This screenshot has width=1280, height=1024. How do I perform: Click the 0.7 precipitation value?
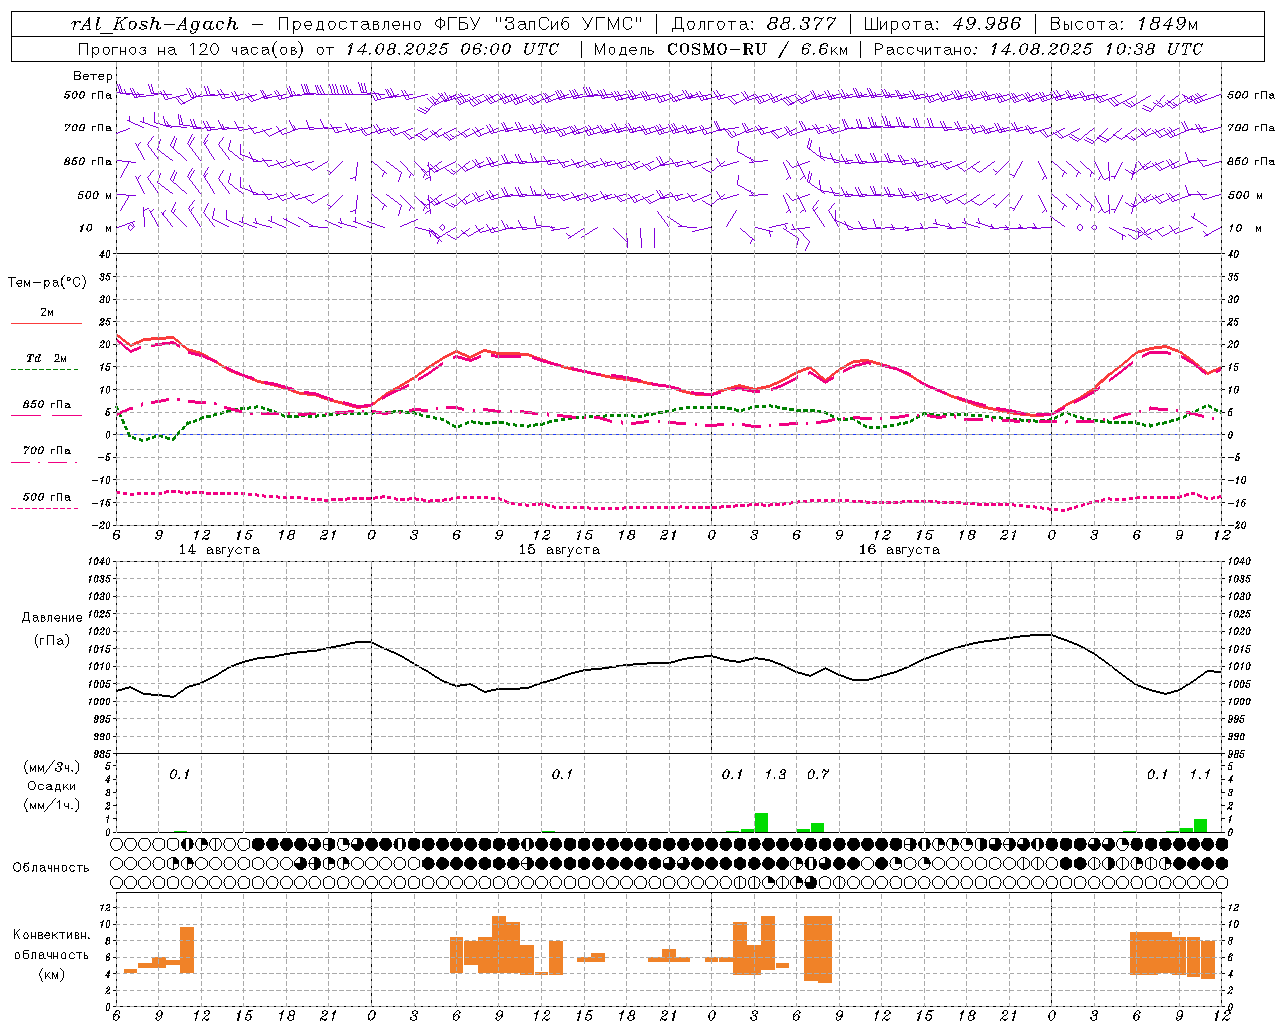click(818, 775)
